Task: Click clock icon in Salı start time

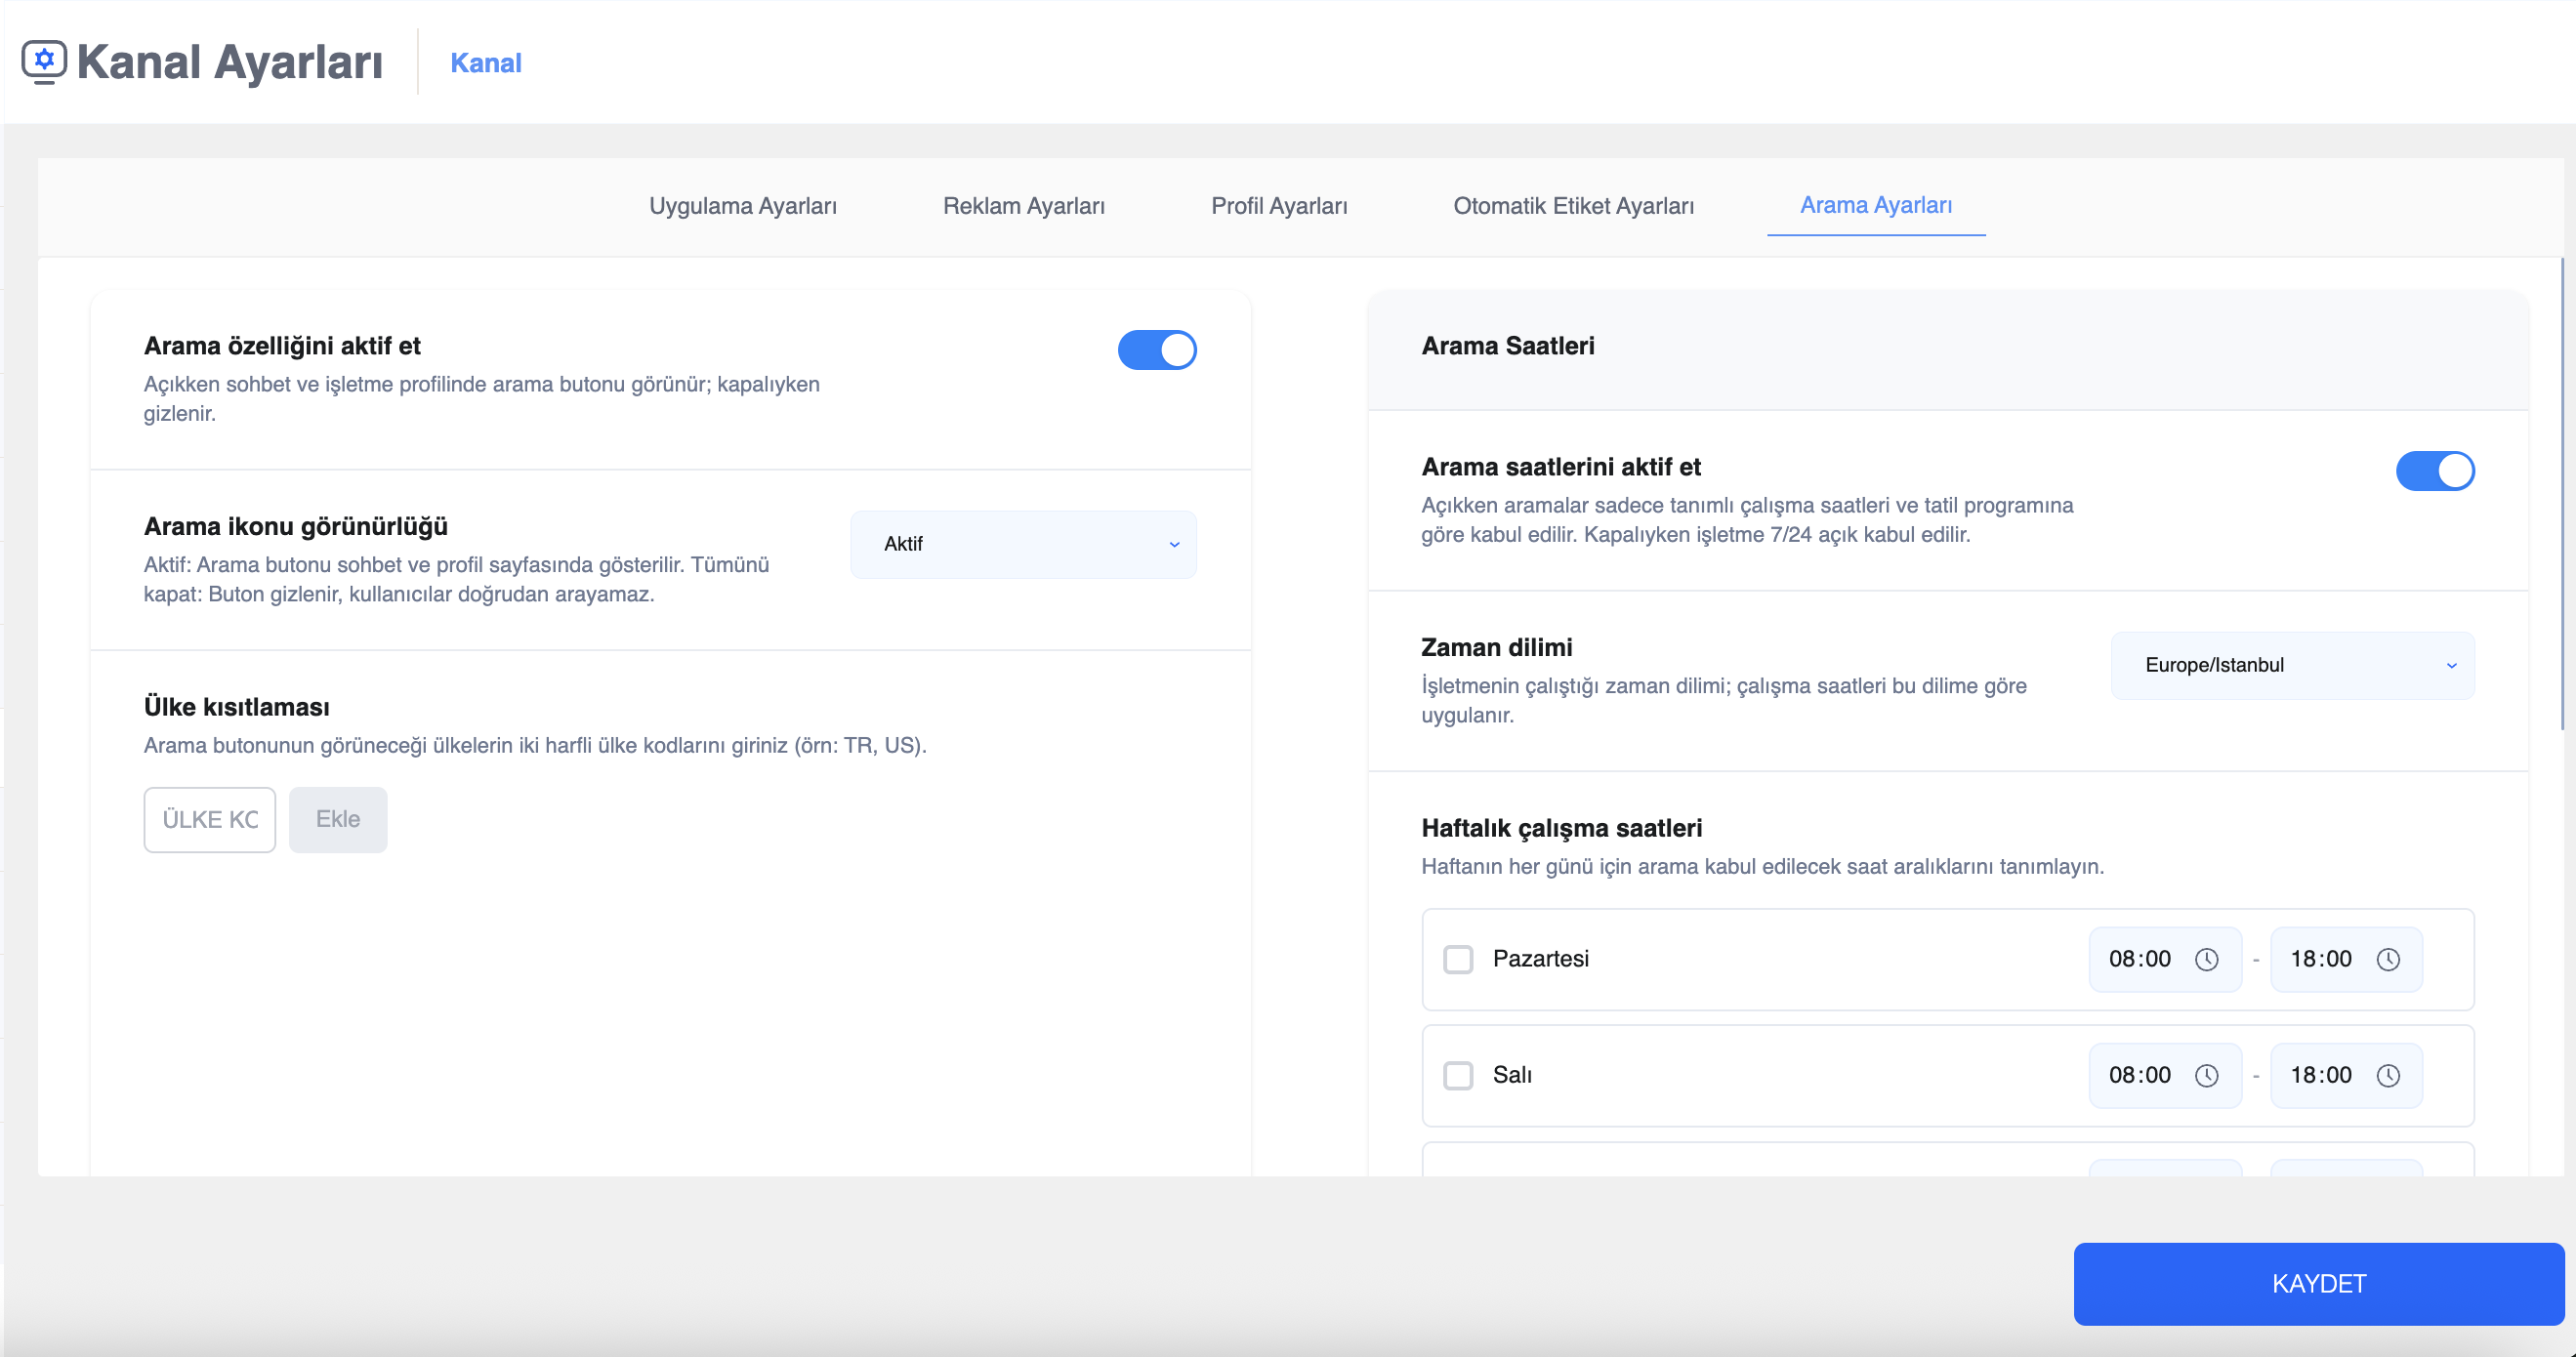Action: tap(2206, 1076)
